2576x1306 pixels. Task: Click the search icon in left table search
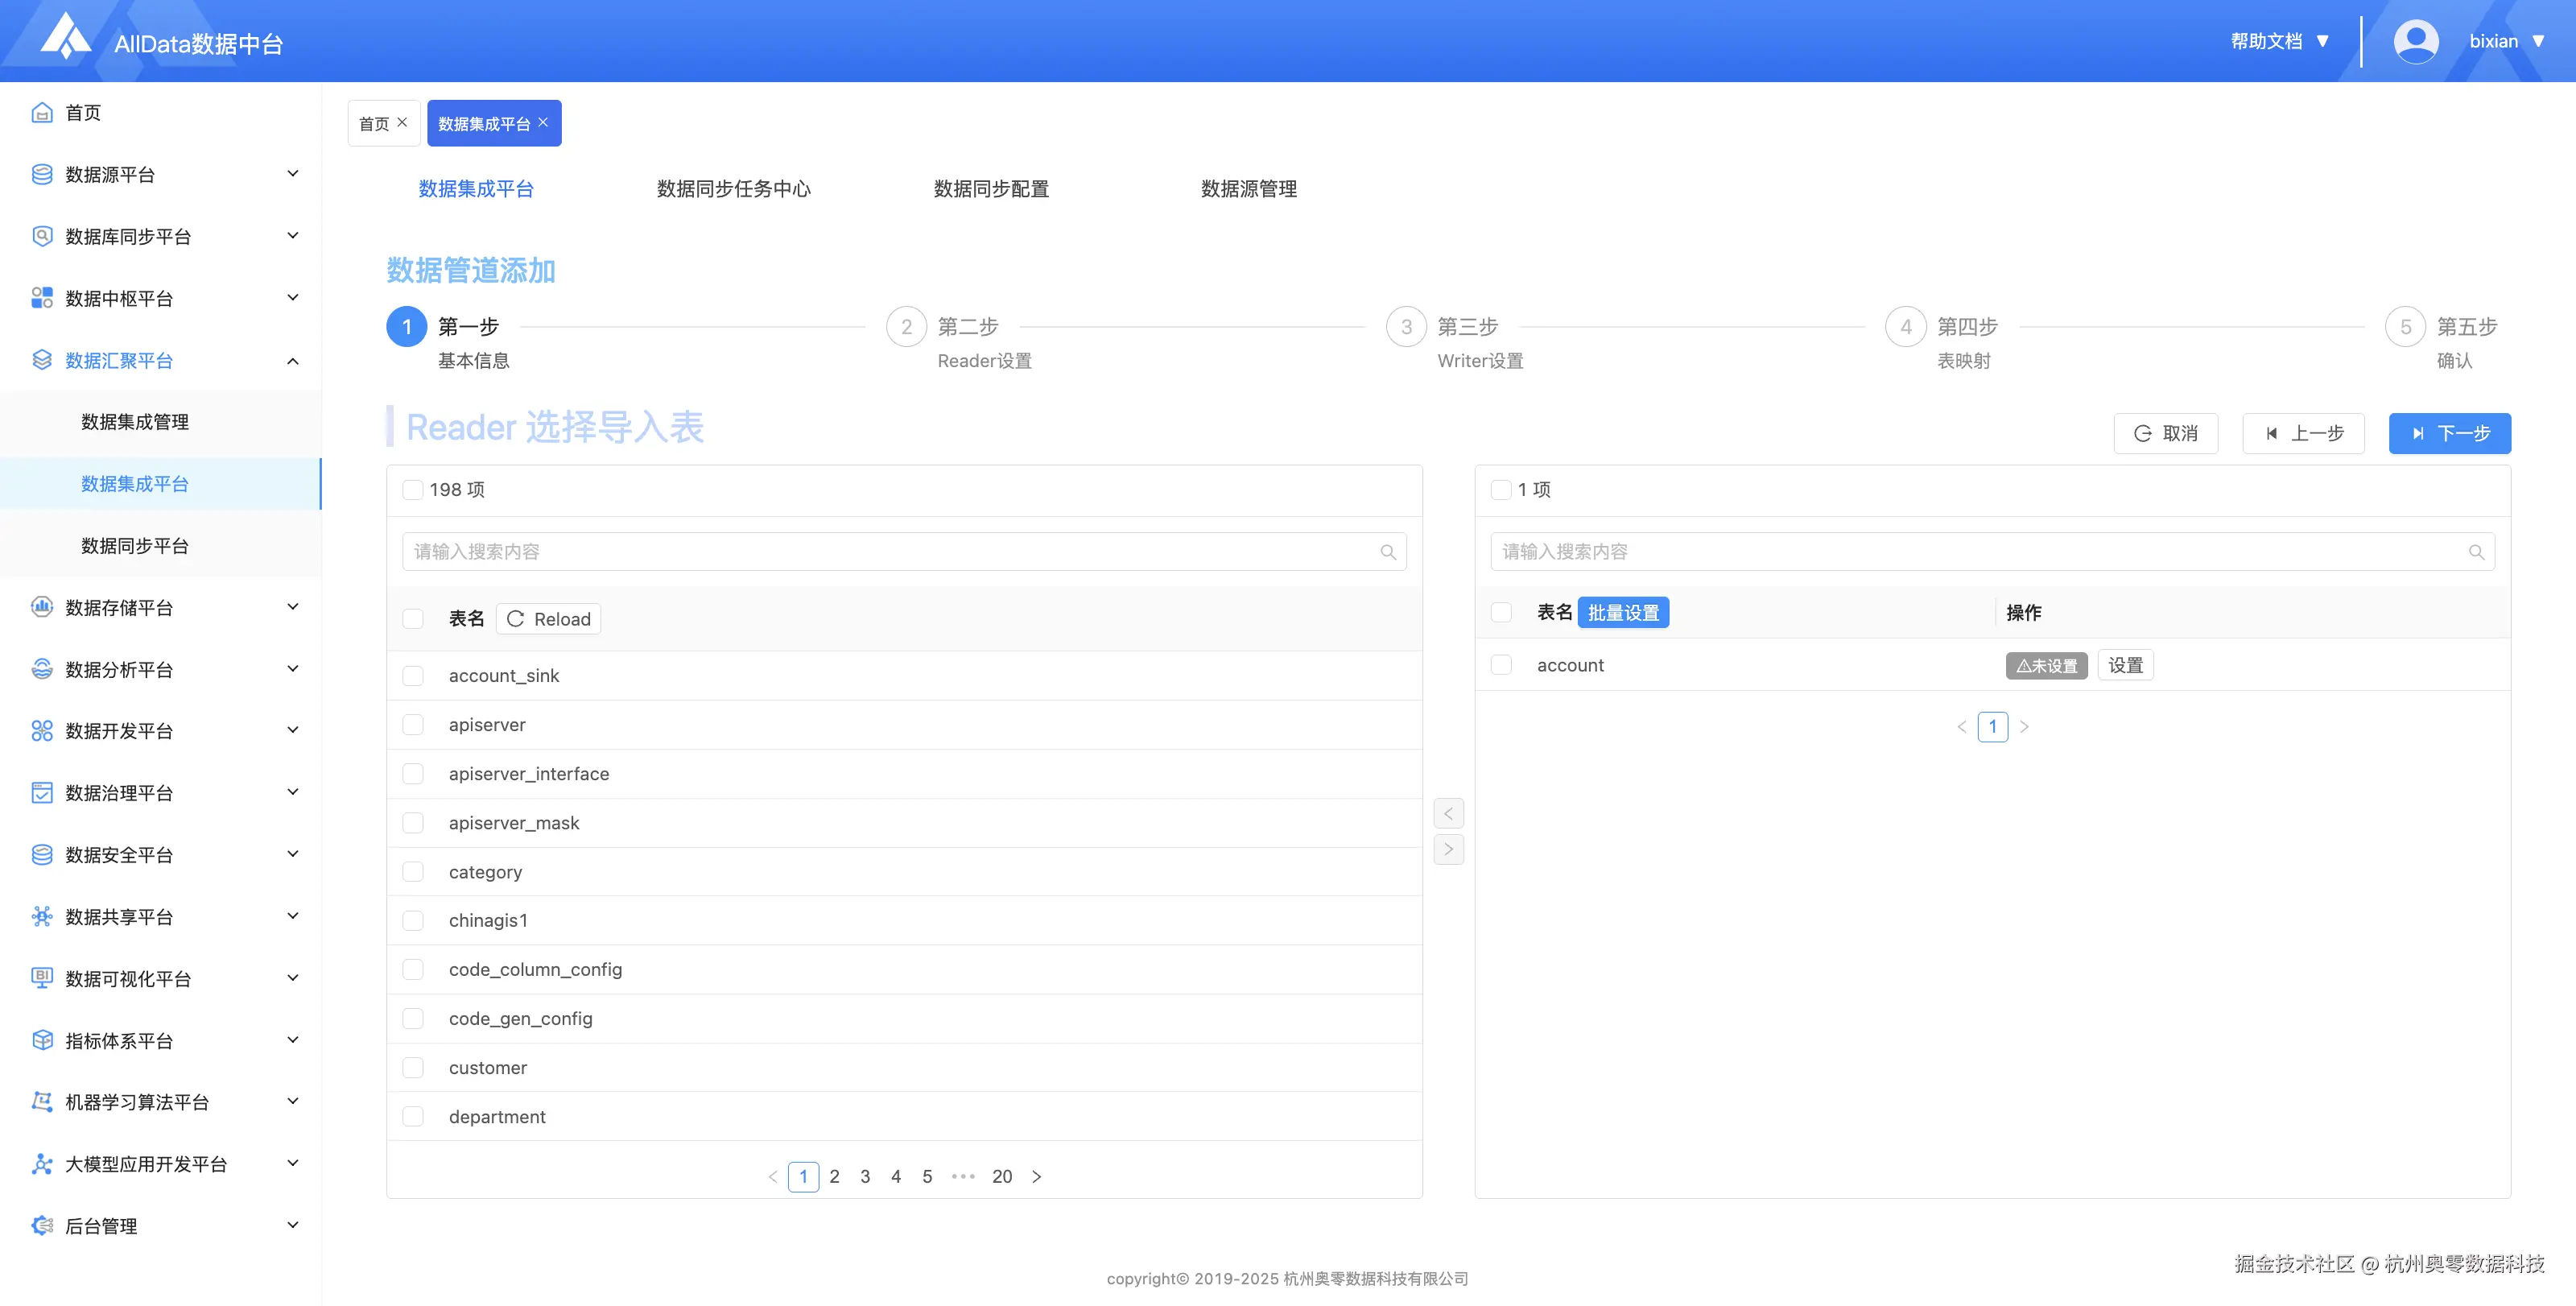pos(1388,552)
